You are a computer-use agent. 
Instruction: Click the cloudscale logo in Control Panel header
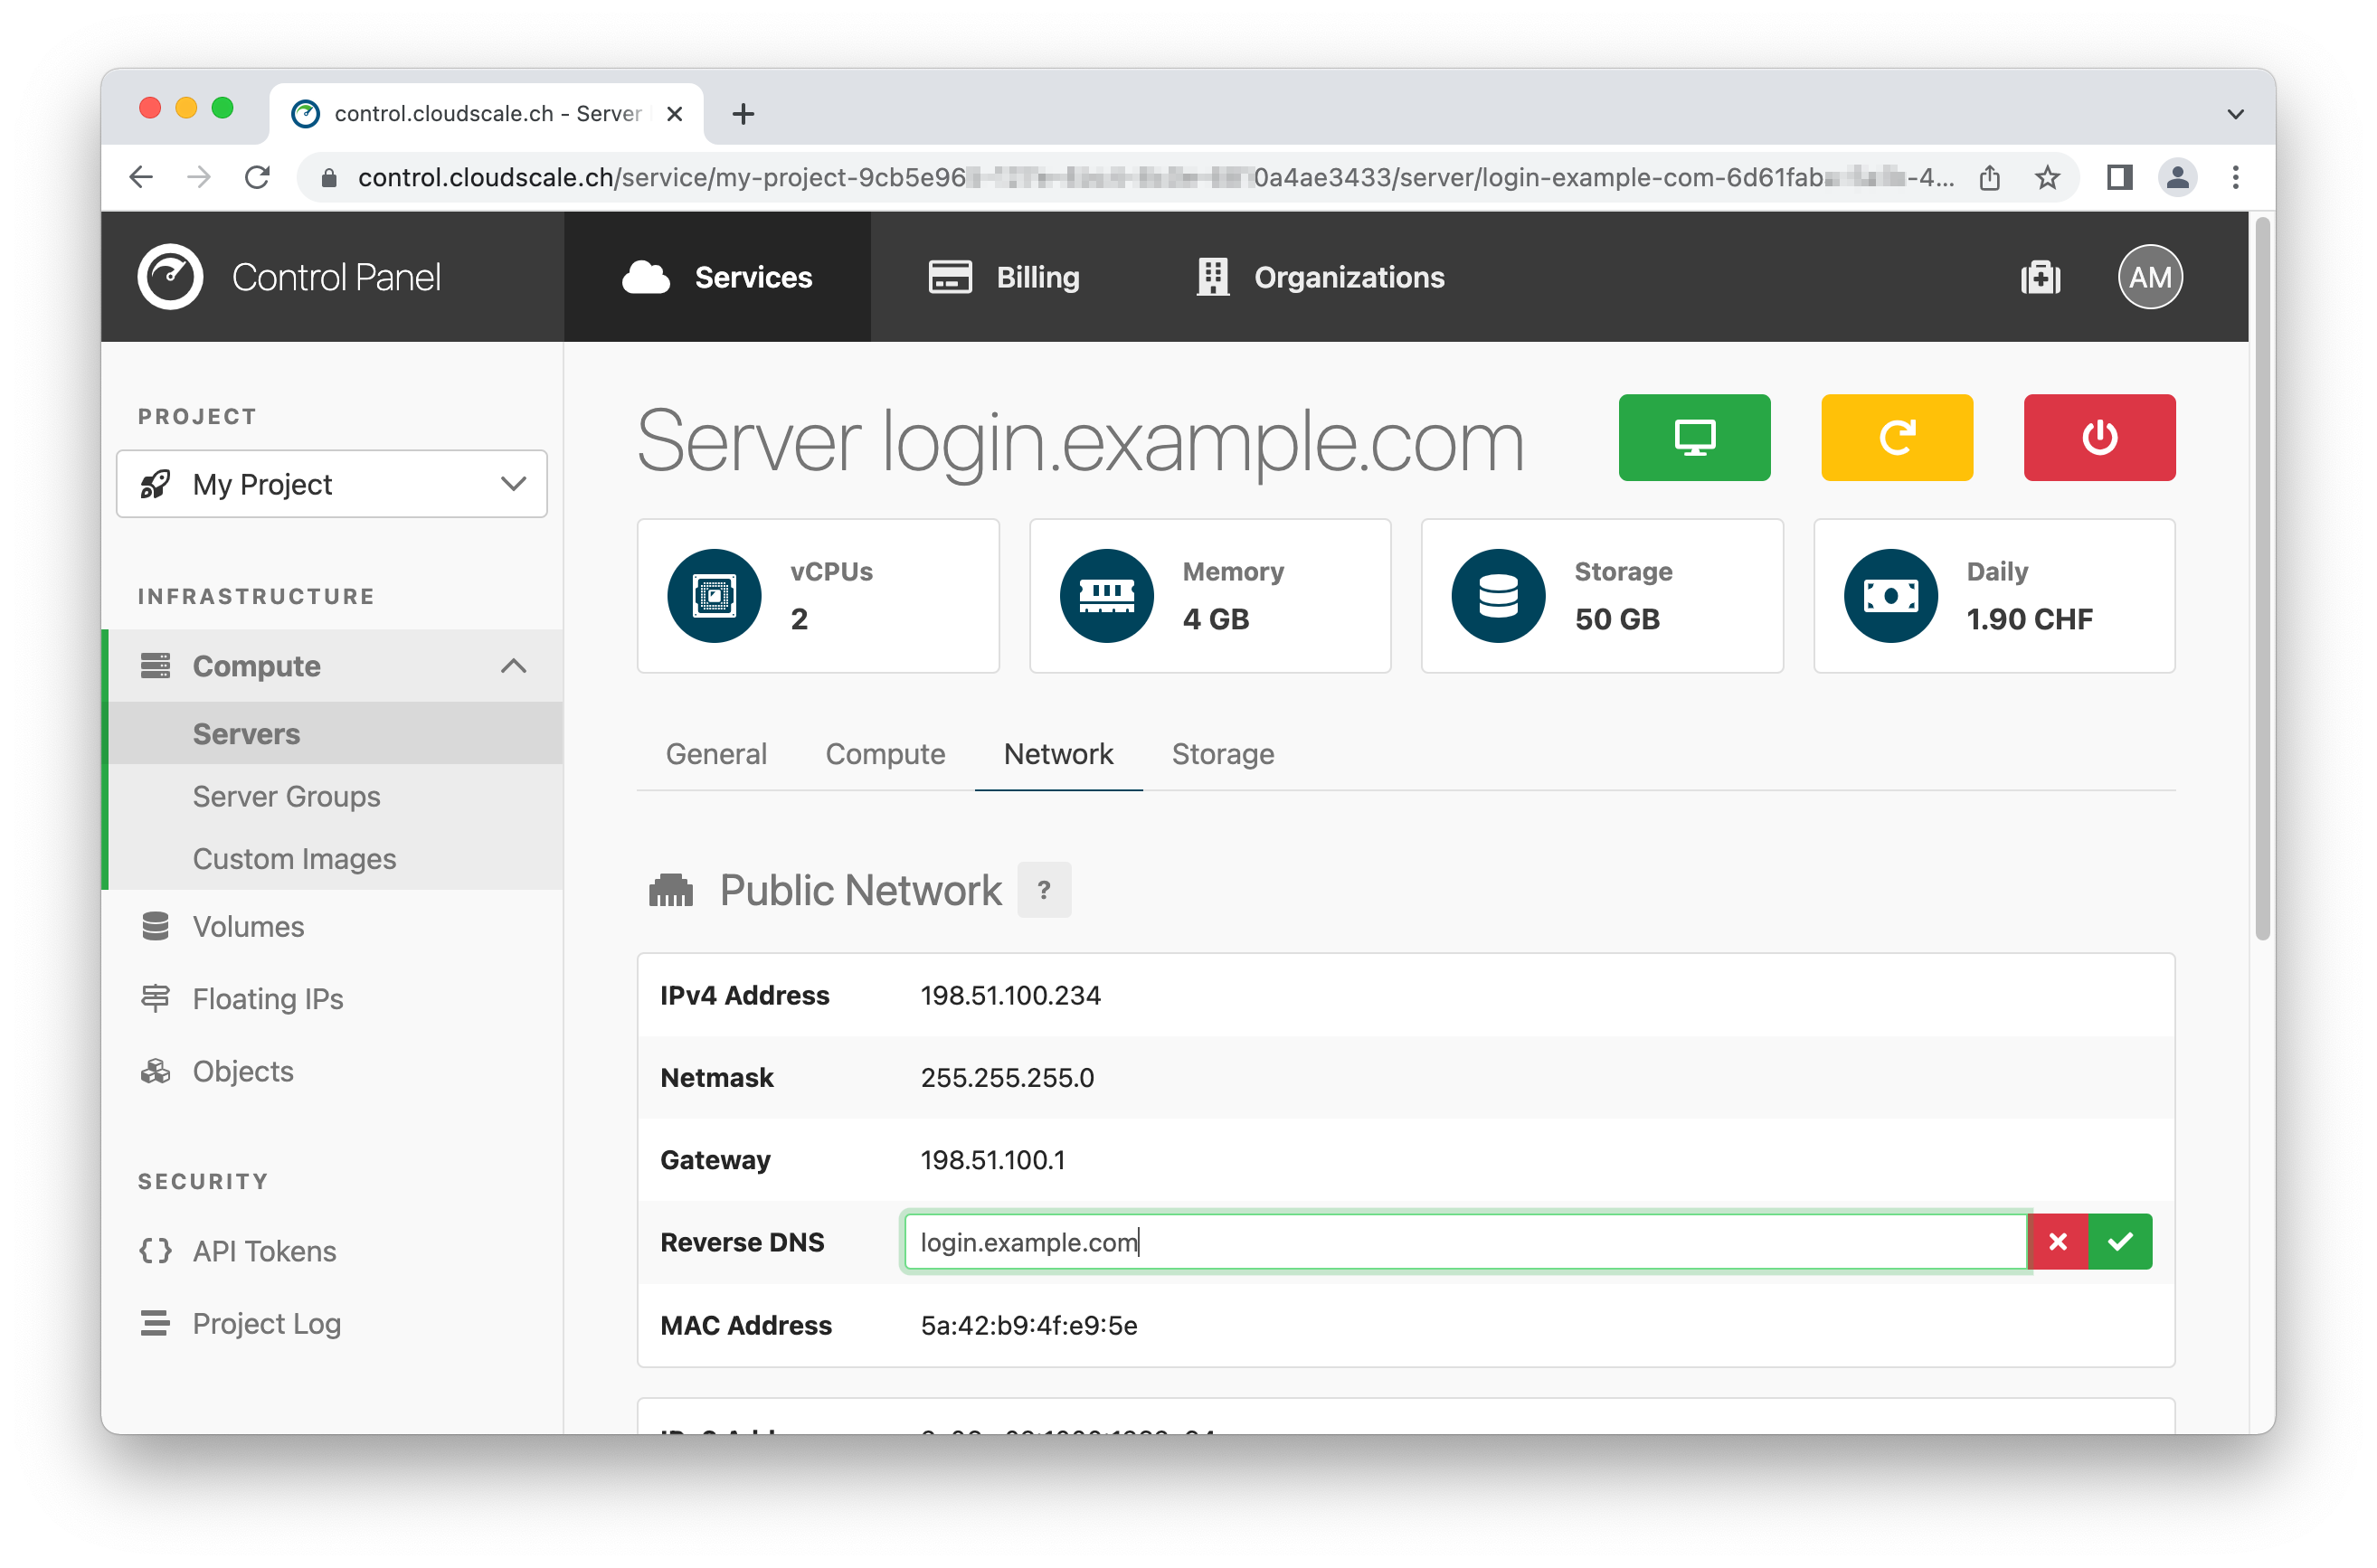[x=170, y=276]
